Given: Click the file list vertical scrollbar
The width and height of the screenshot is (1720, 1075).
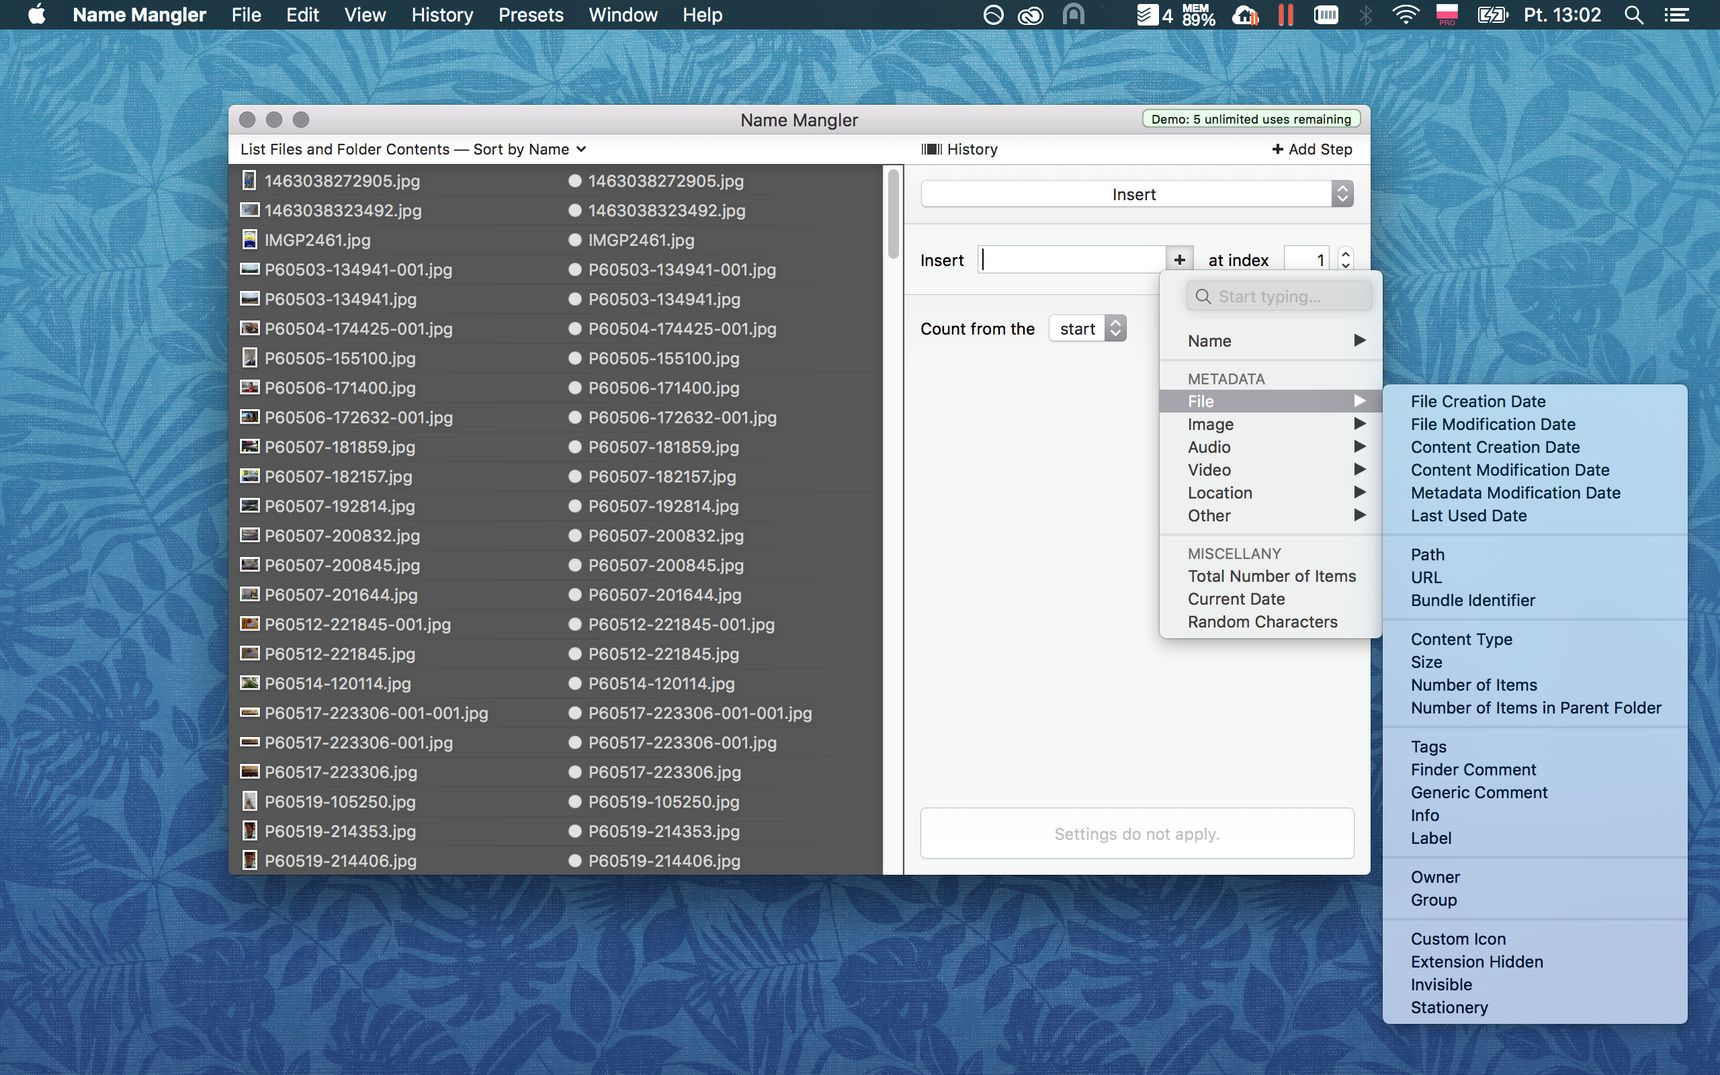Looking at the screenshot, I should pyautogui.click(x=893, y=214).
